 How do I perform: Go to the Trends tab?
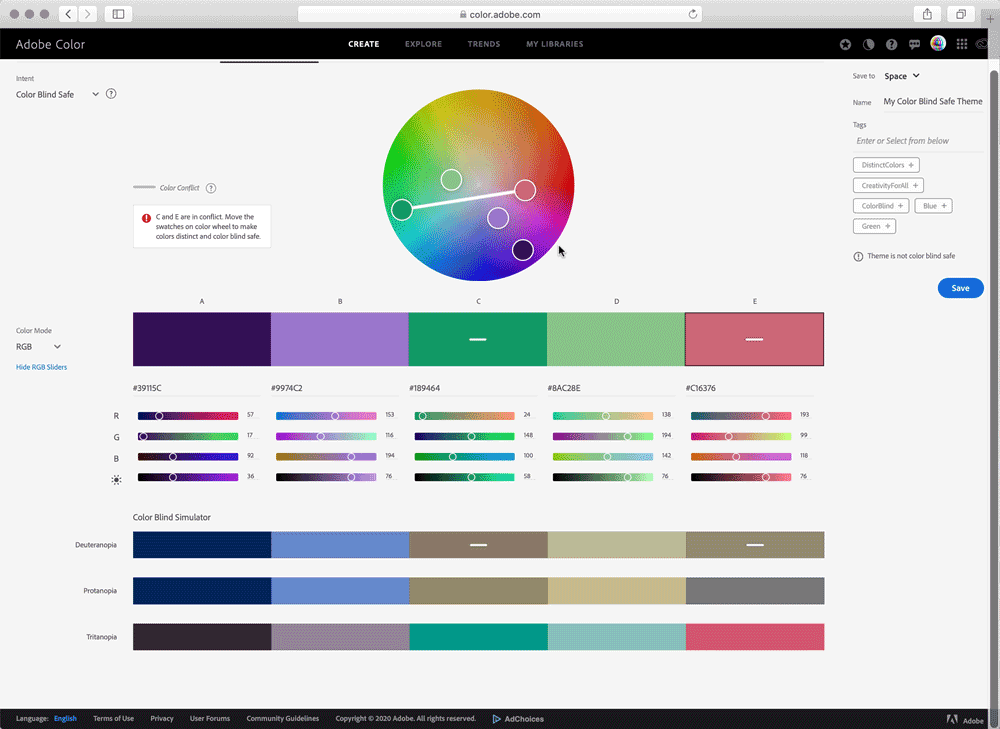tap(484, 44)
